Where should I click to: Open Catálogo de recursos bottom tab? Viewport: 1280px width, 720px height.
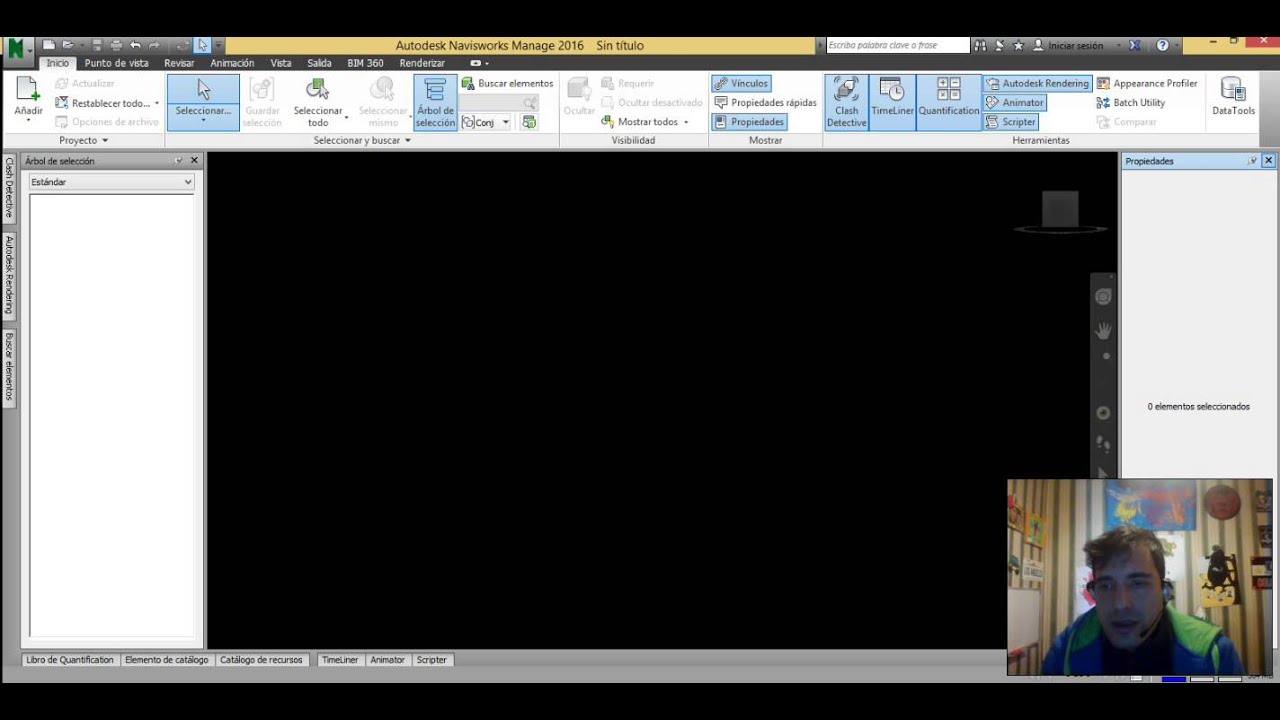(261, 660)
